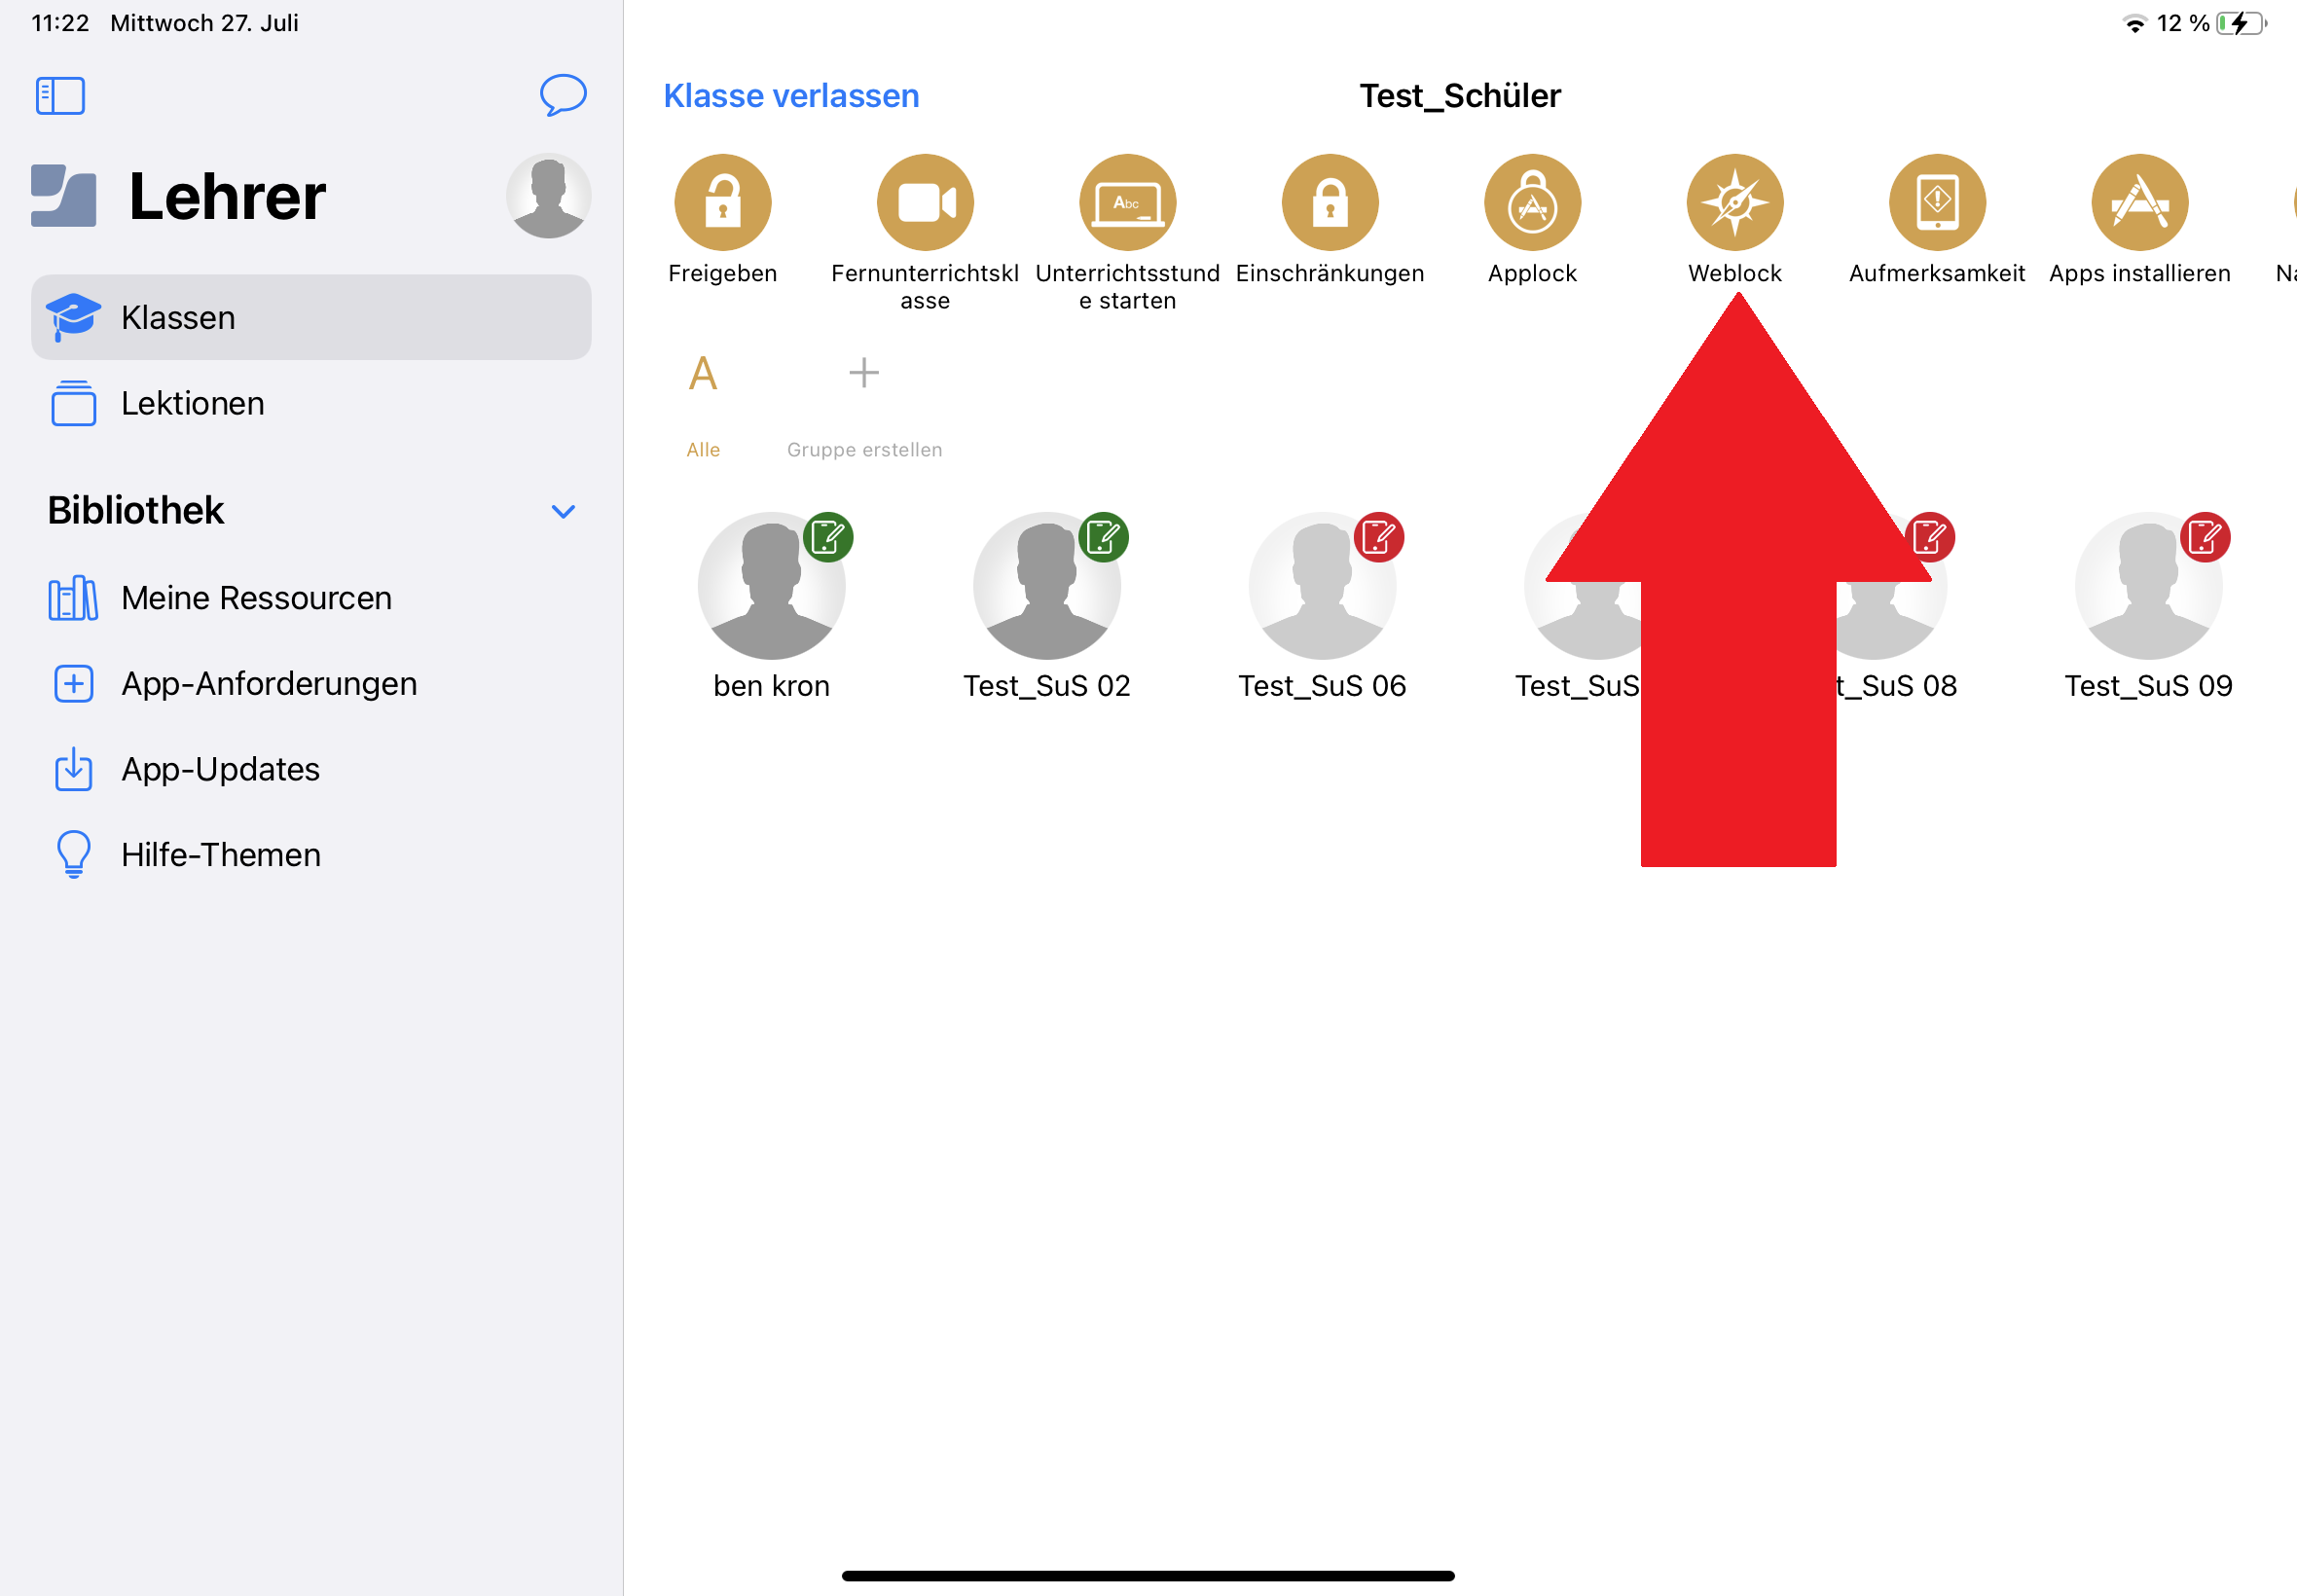Click the clock showing 11:22
This screenshot has height=1596, width=2297.
click(60, 23)
